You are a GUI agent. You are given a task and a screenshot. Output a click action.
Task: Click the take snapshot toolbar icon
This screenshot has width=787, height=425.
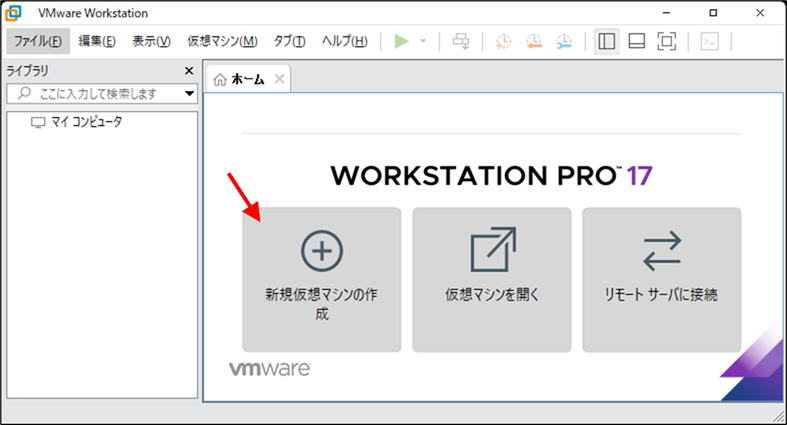(503, 41)
